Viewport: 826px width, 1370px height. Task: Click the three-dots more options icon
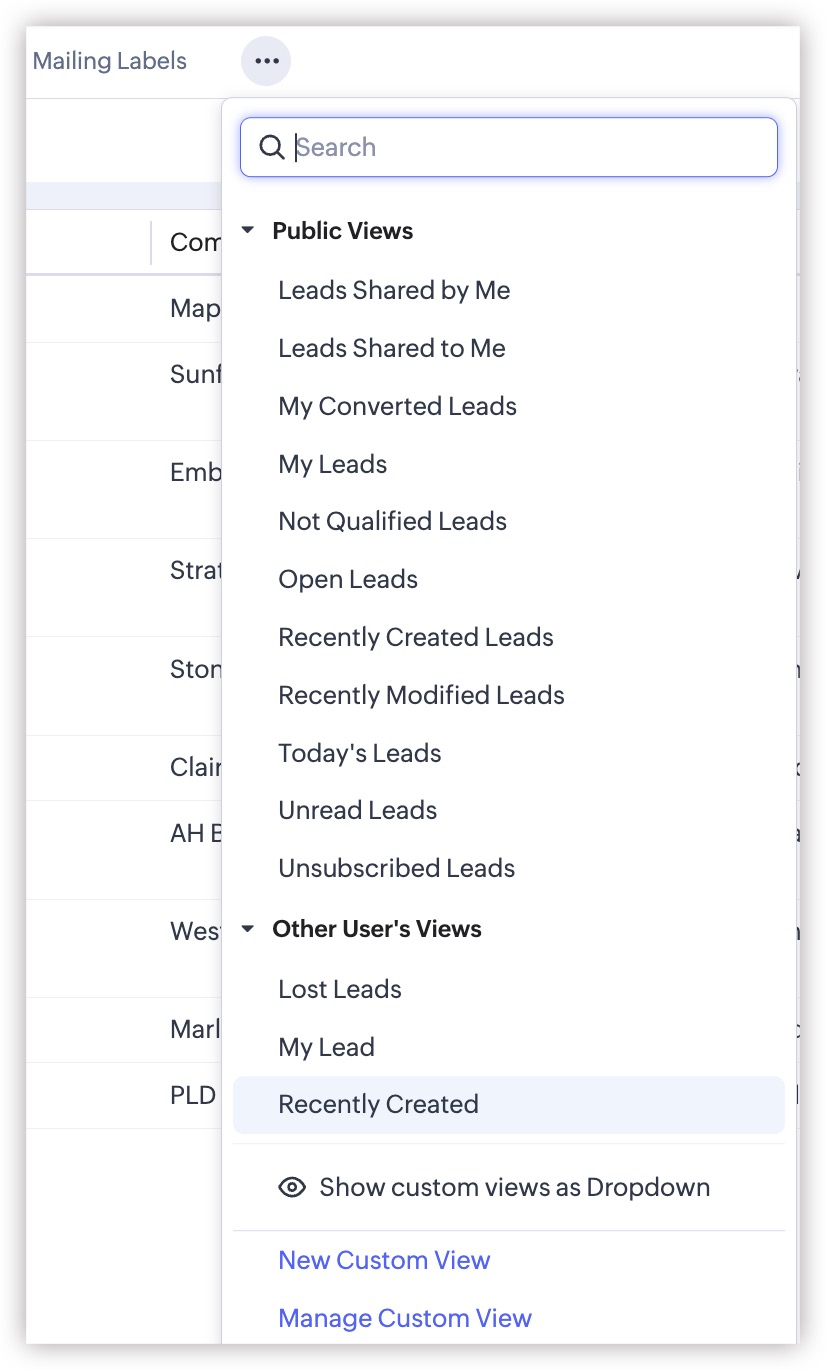click(266, 61)
